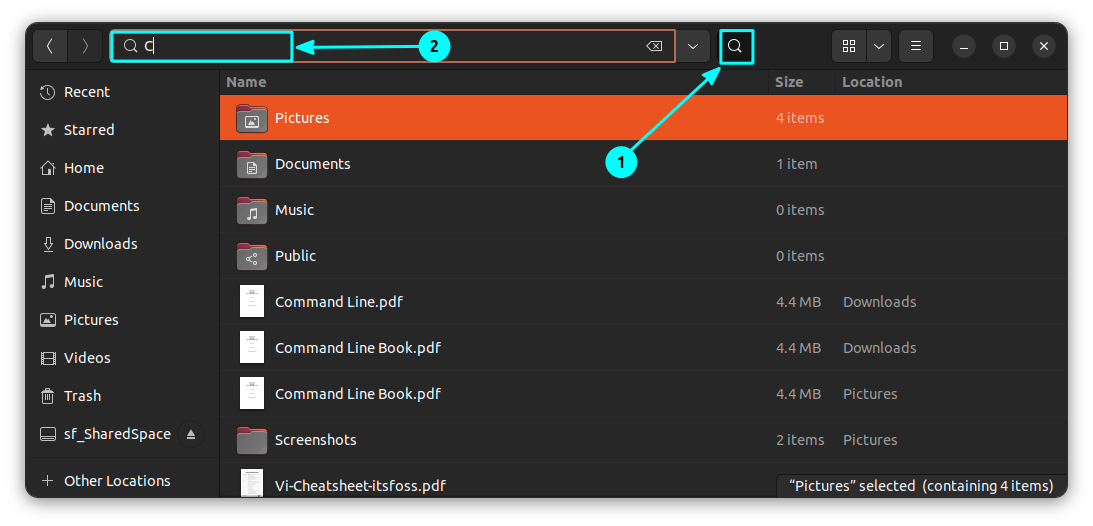Sort results by the Size column
1093x526 pixels.
(789, 82)
